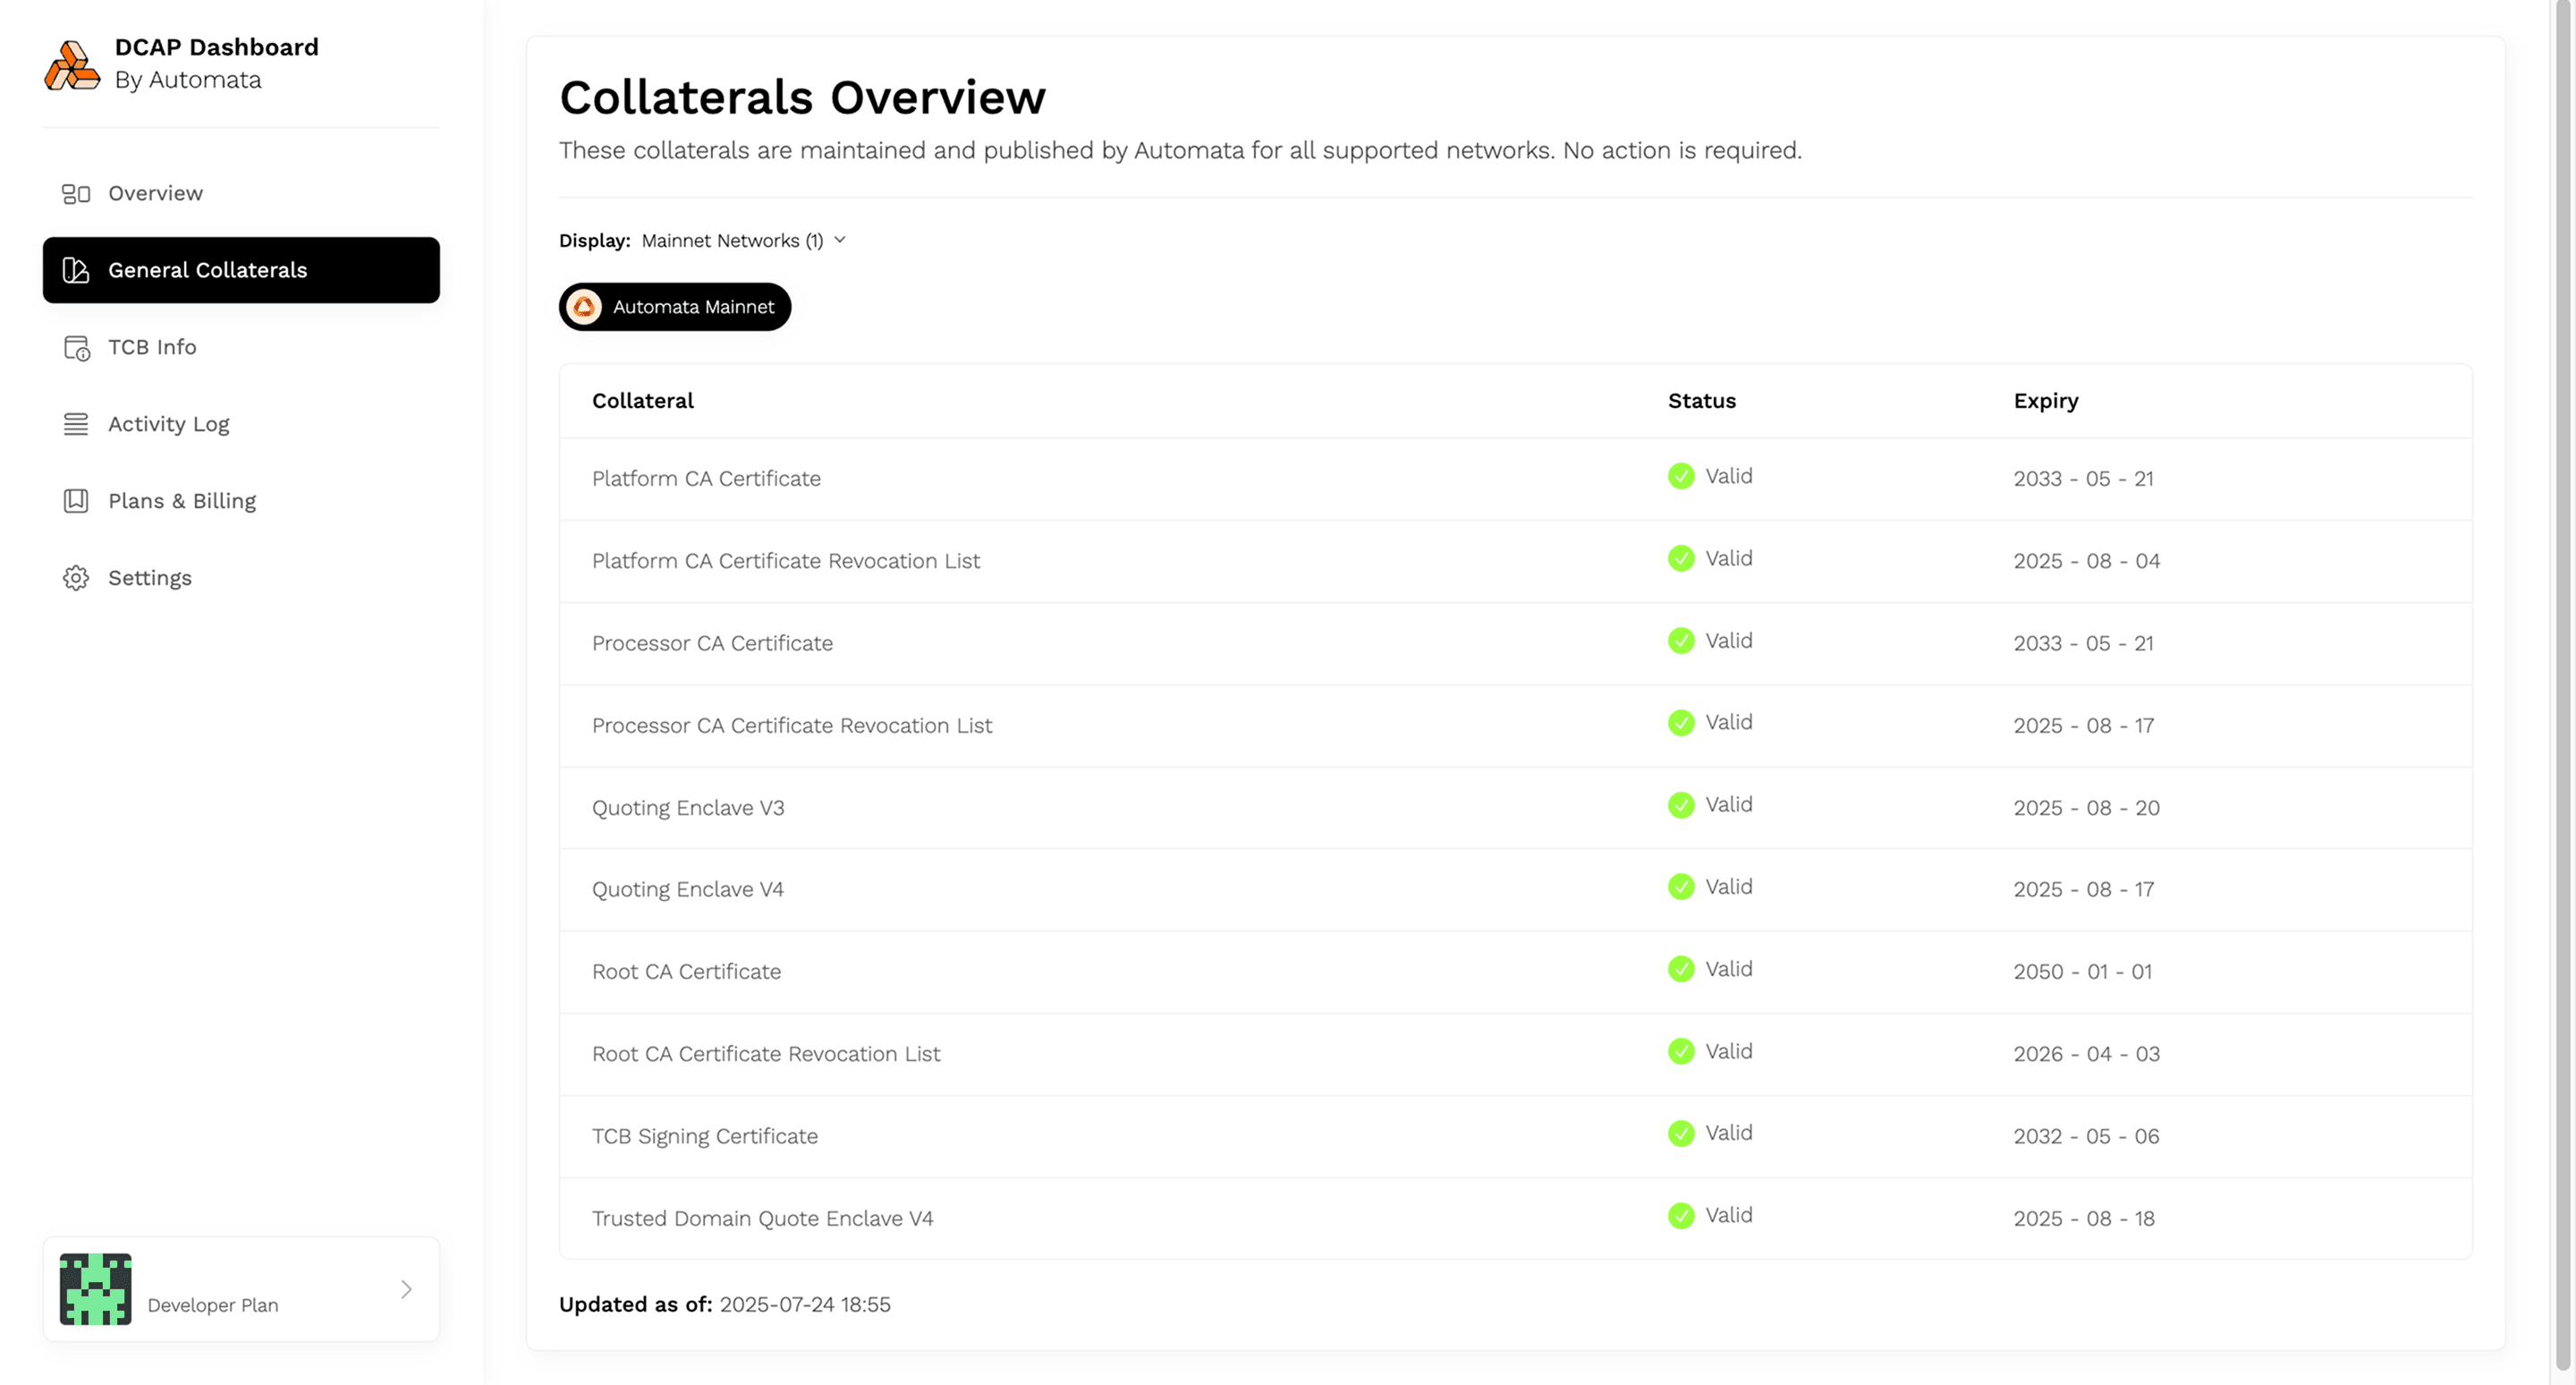Screen dimensions: 2576x1385
Task: Click the Valid checkmark beside Quoting Enclave V3
Action: (1680, 804)
